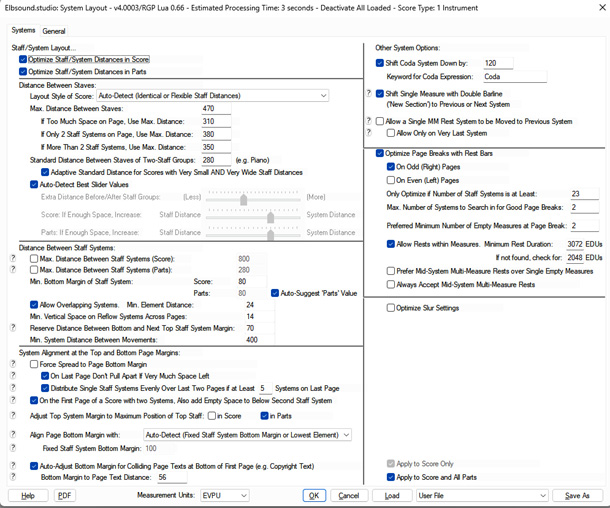The height and width of the screenshot is (508, 610).
Task: Click help icon beside Shift Single Measure with Double Barline
Action: click(369, 93)
